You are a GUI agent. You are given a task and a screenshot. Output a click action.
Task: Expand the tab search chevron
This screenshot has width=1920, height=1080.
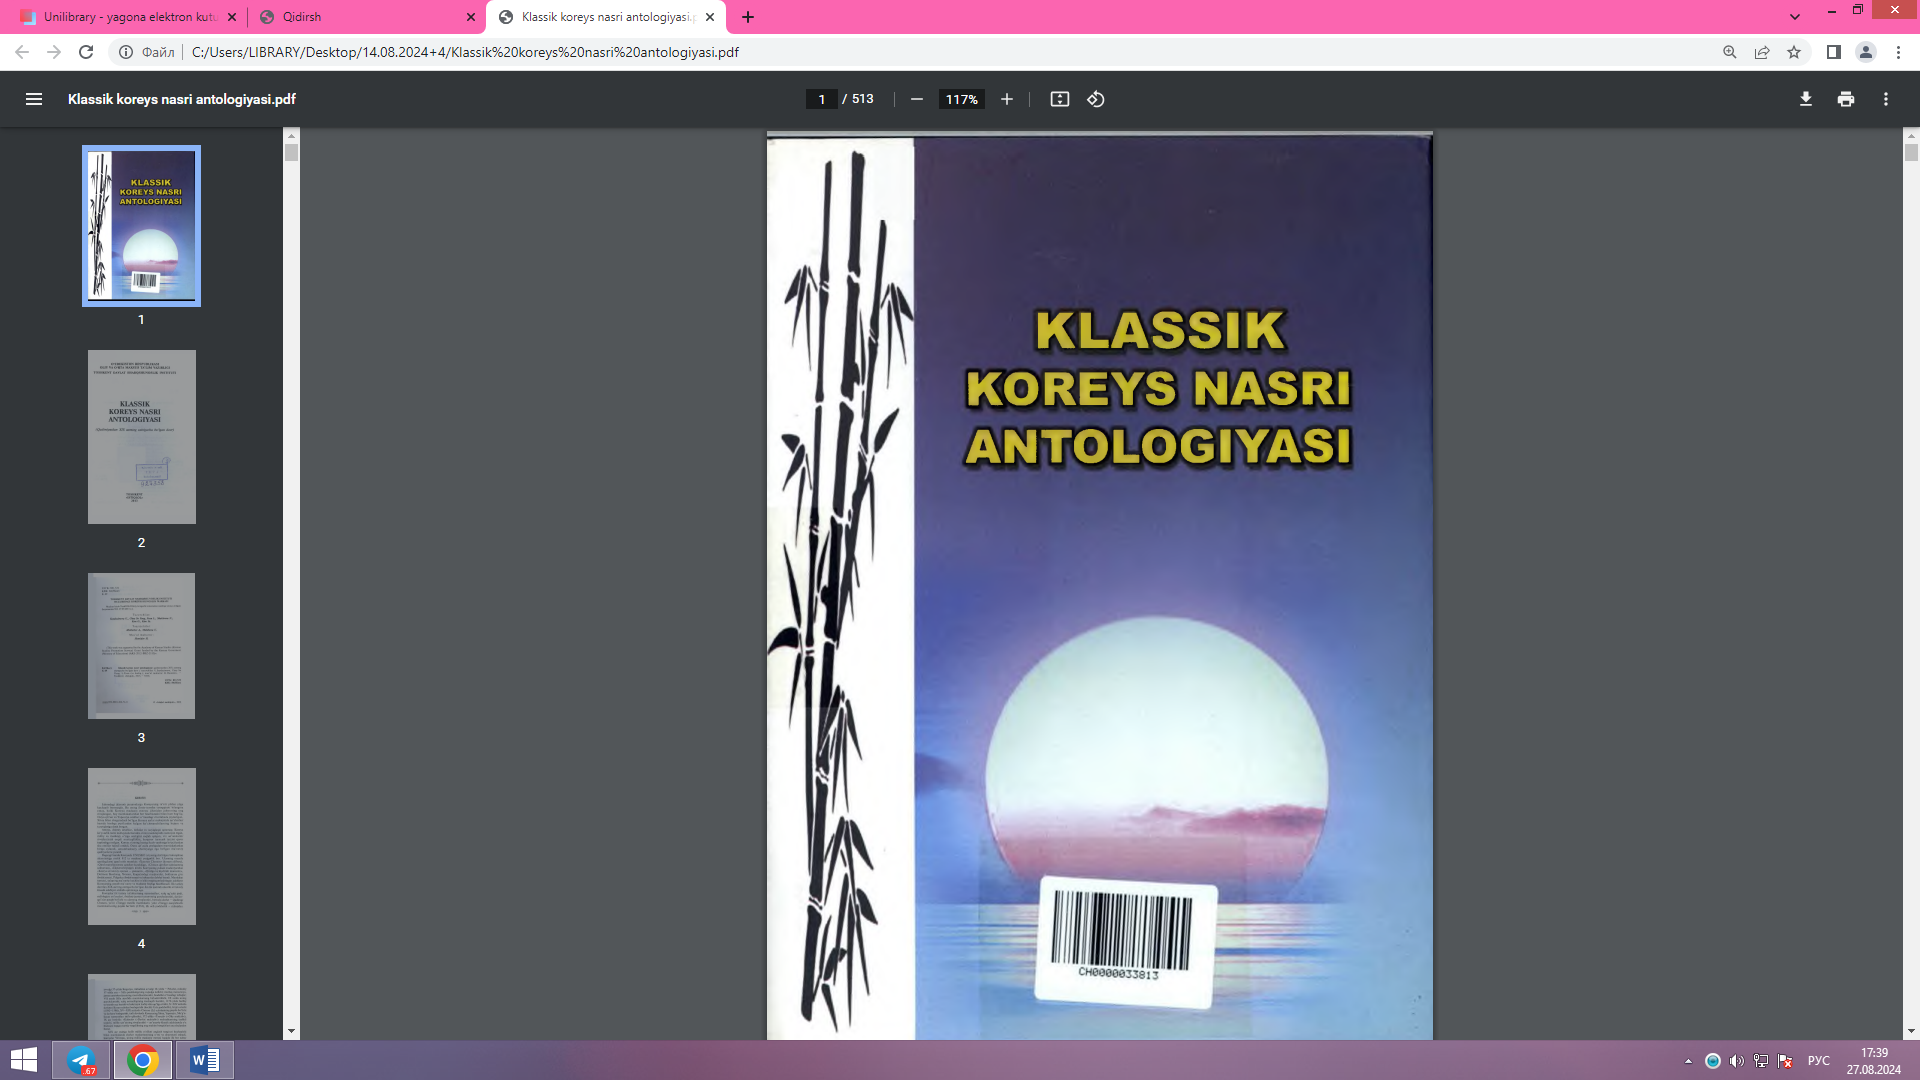click(x=1795, y=17)
